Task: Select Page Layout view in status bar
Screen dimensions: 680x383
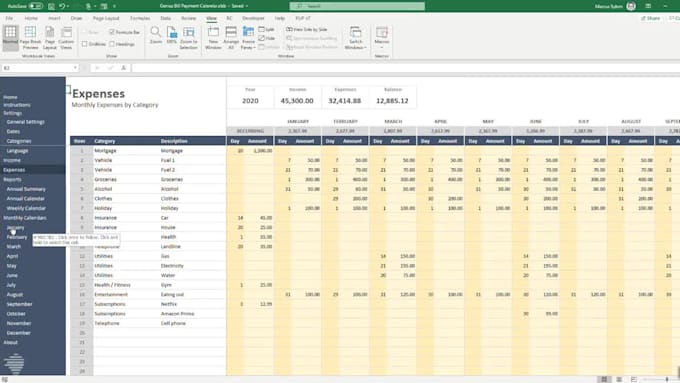Action: tap(619, 380)
